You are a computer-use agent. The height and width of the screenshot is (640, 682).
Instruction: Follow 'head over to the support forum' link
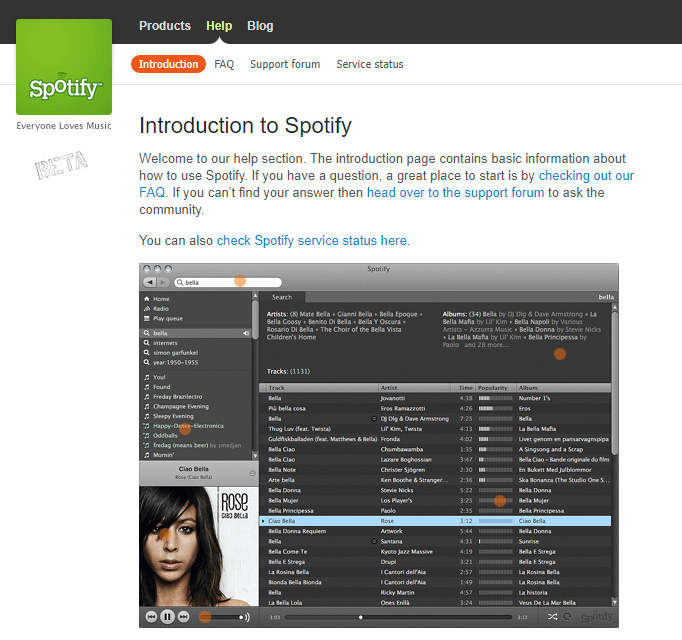tap(455, 193)
